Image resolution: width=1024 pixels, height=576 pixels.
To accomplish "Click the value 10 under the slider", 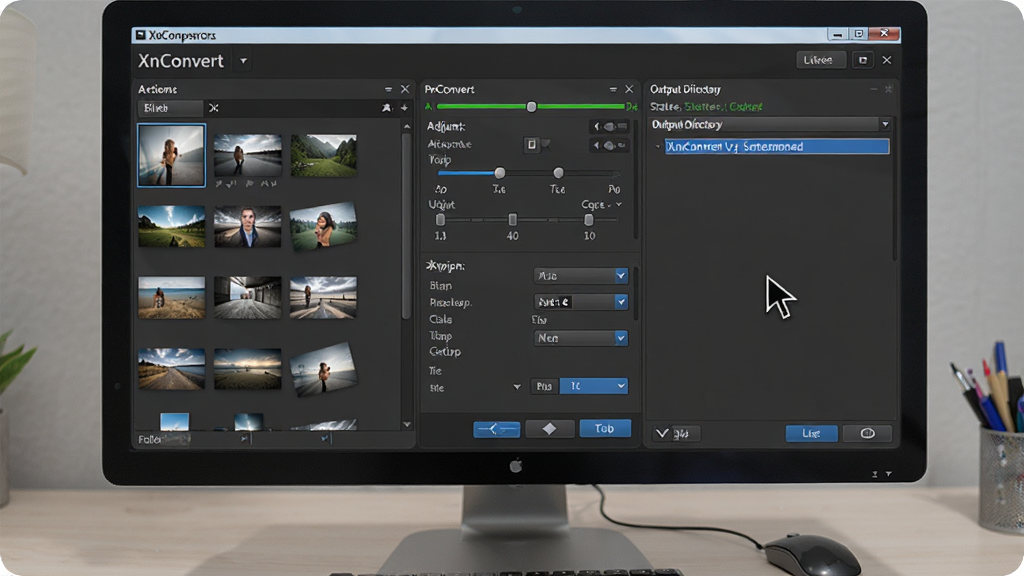I will click(x=590, y=236).
